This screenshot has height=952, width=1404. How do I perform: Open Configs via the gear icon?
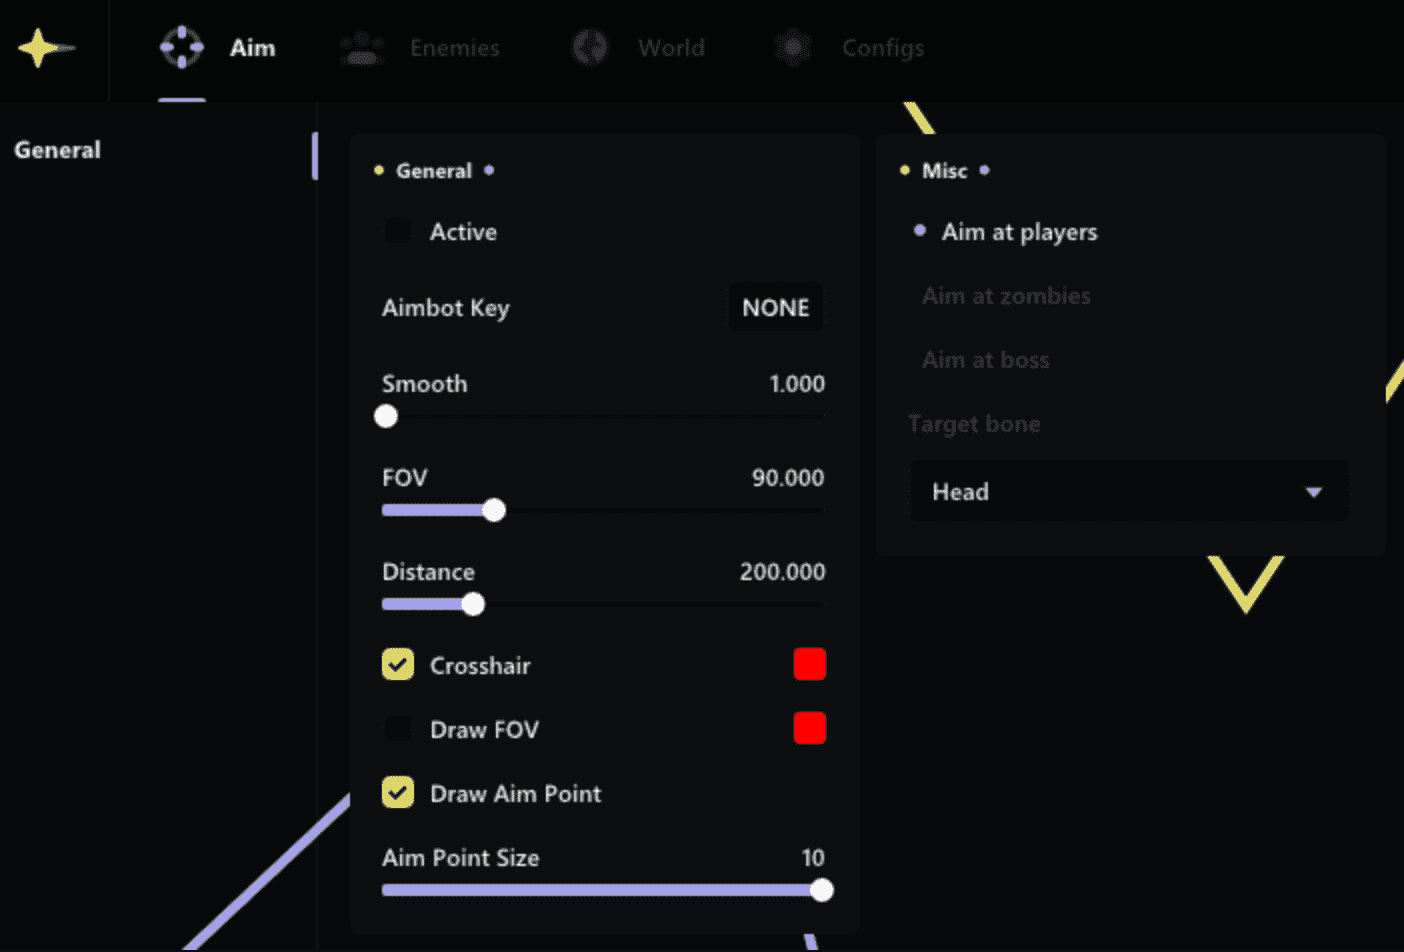point(793,48)
